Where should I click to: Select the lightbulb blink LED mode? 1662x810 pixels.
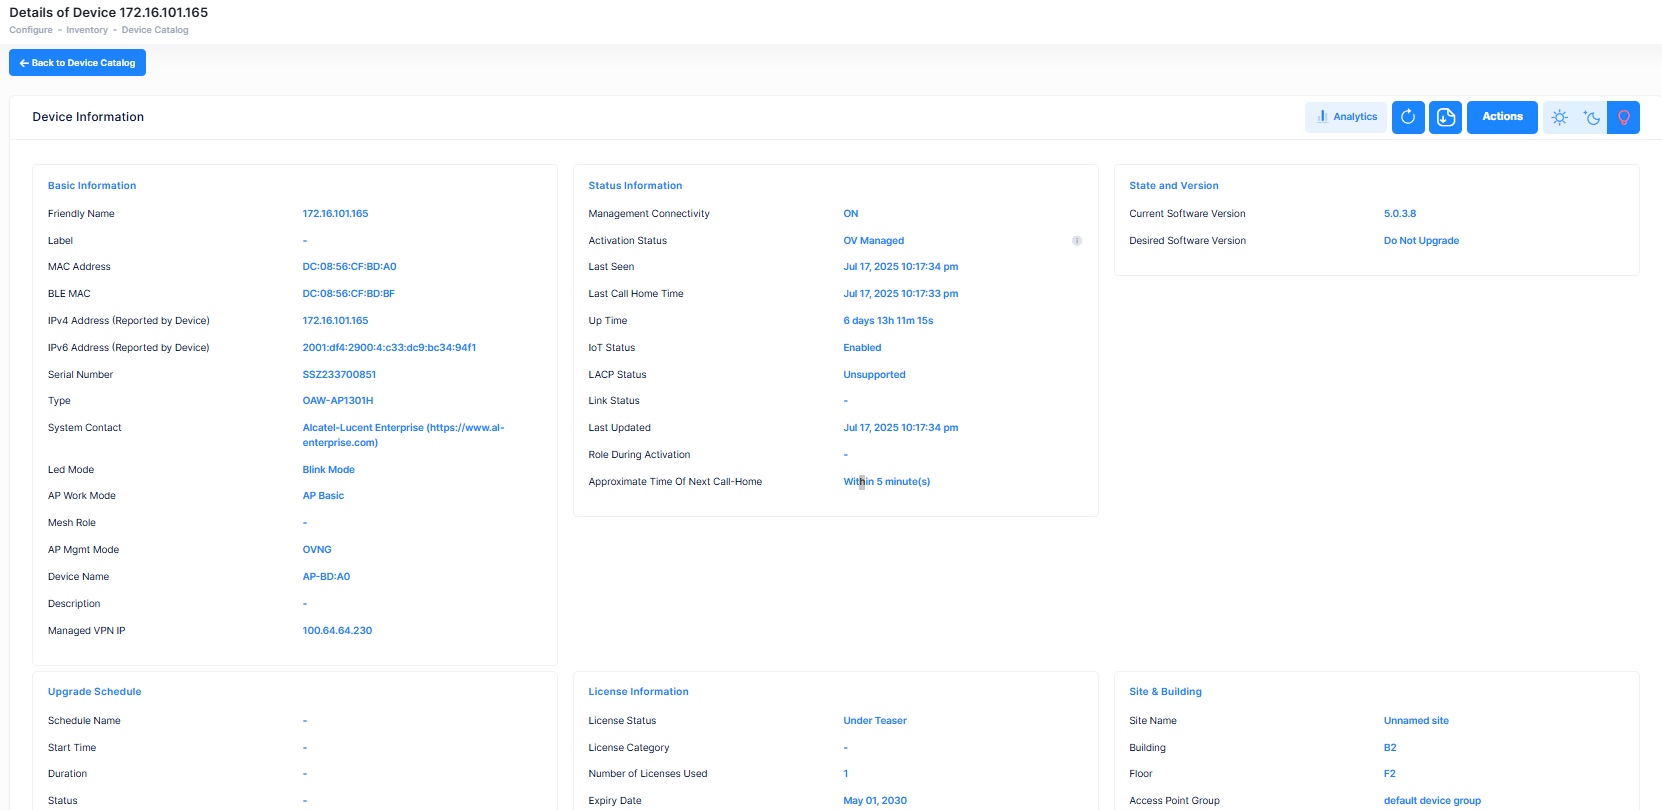[x=1623, y=117]
